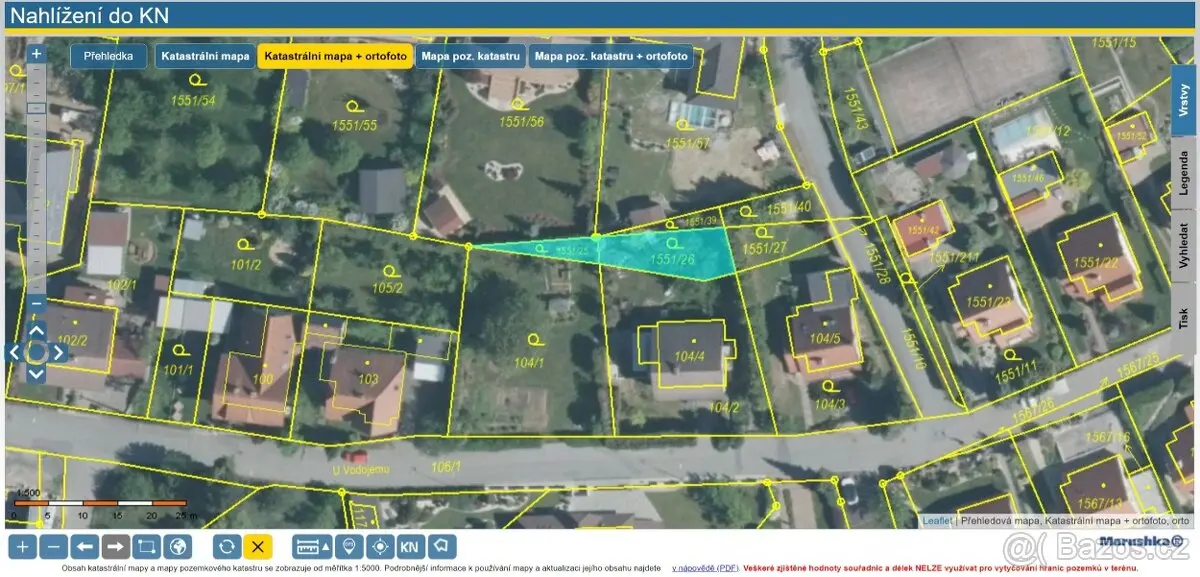Click the globe full extent icon

pyautogui.click(x=177, y=546)
